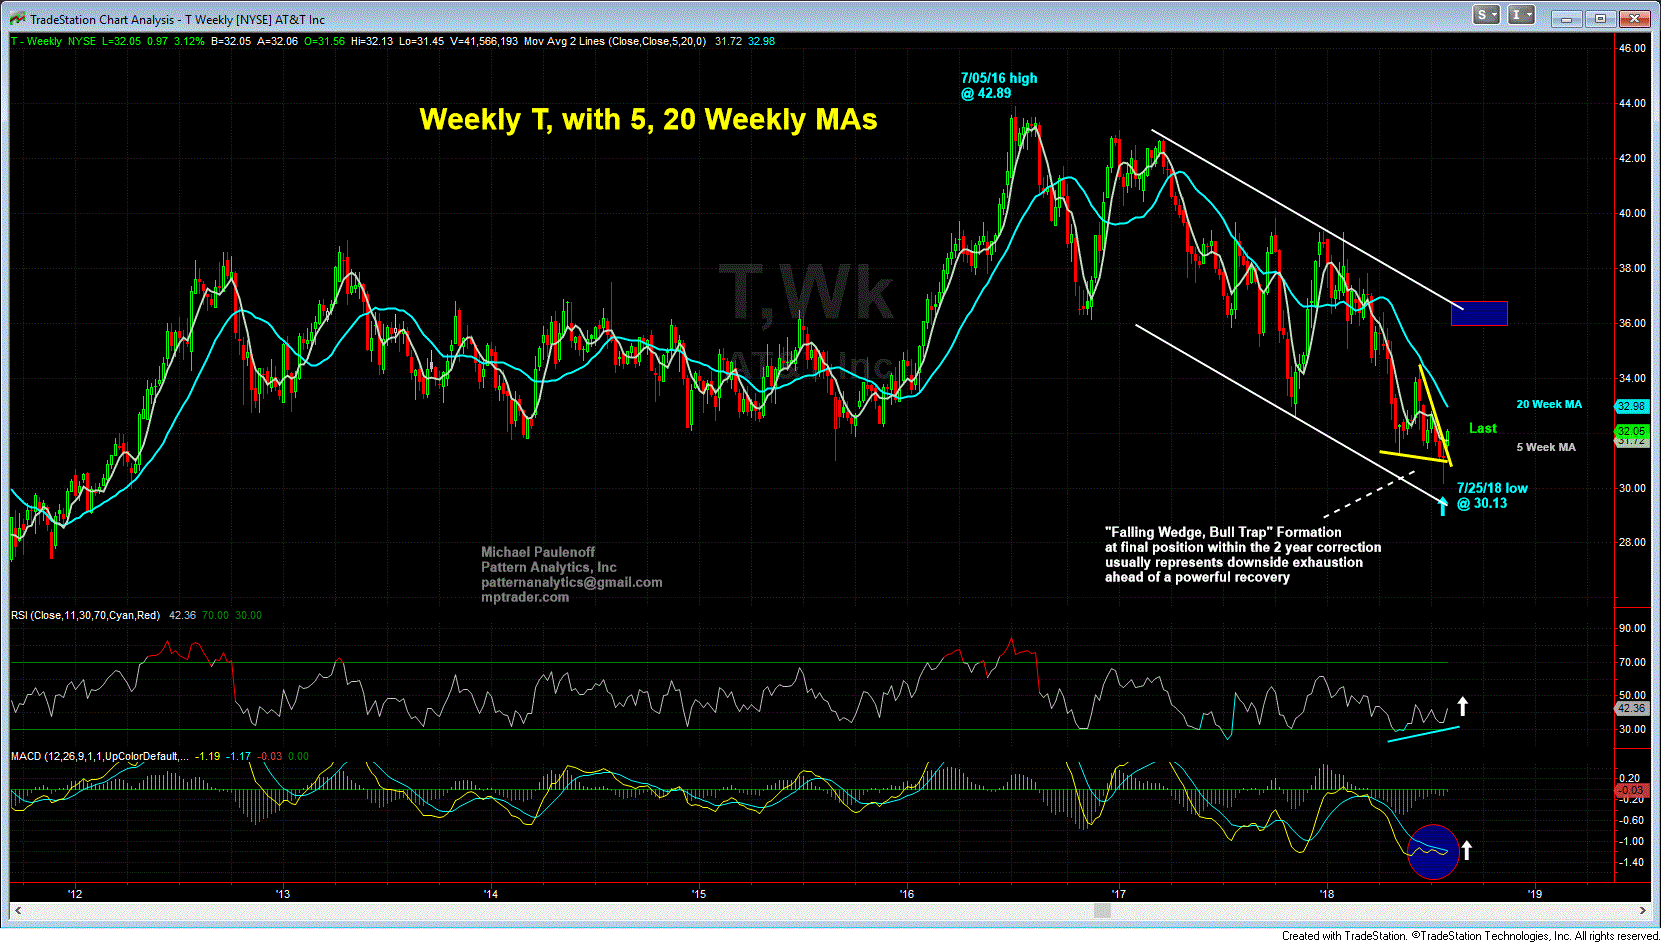Click the white arrow beside the RSI line

coord(1462,706)
